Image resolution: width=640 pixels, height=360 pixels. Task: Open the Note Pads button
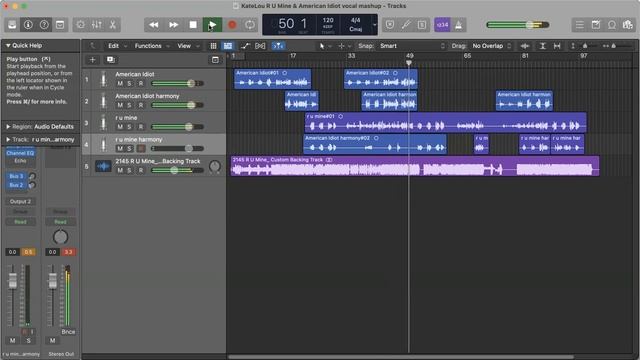tap(596, 25)
